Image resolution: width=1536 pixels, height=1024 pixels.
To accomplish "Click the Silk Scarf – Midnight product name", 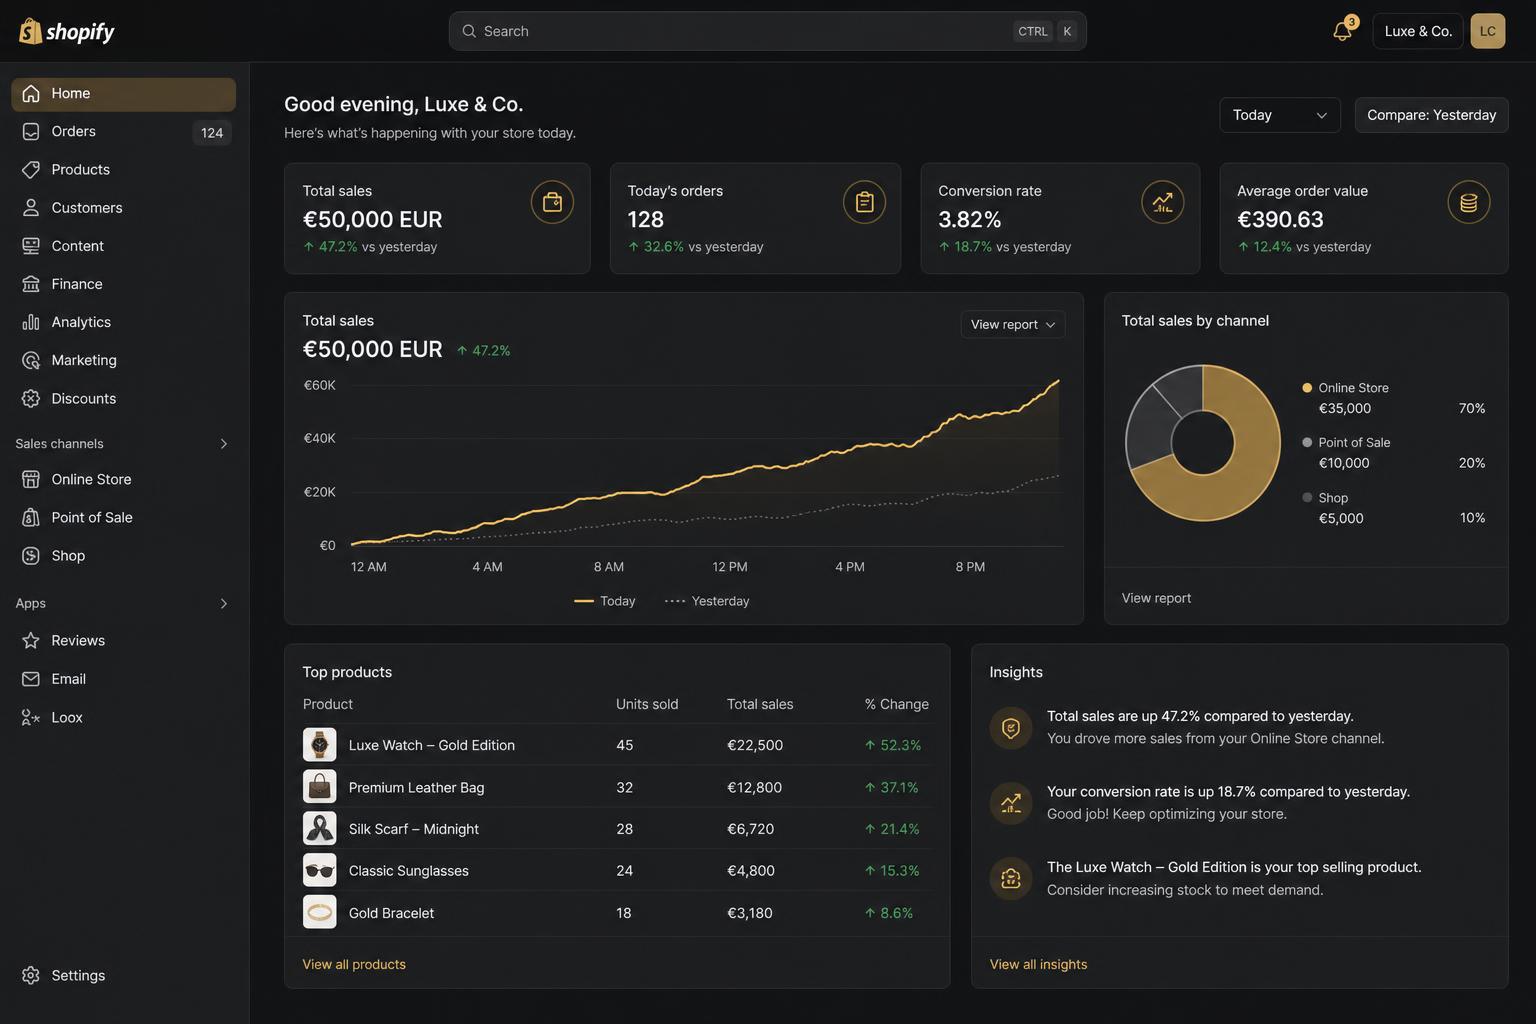I will tap(414, 829).
